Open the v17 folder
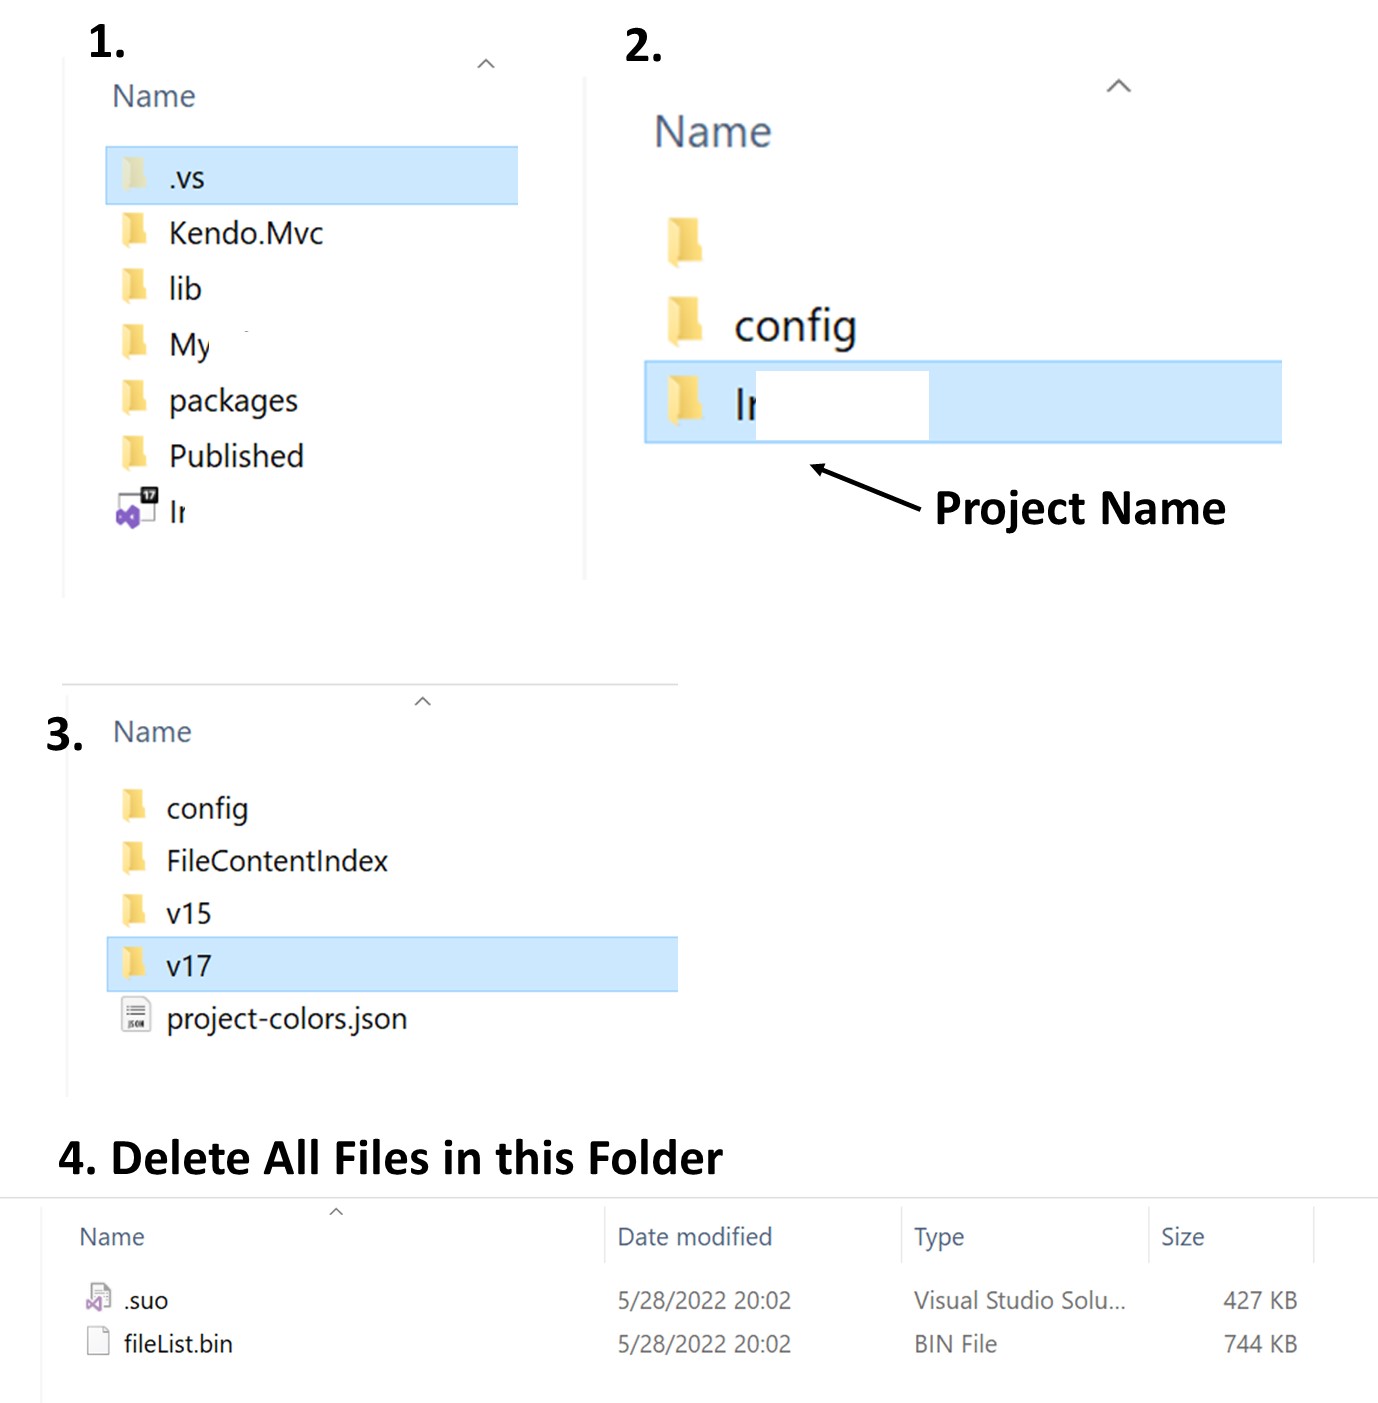1378x1403 pixels. click(x=190, y=965)
